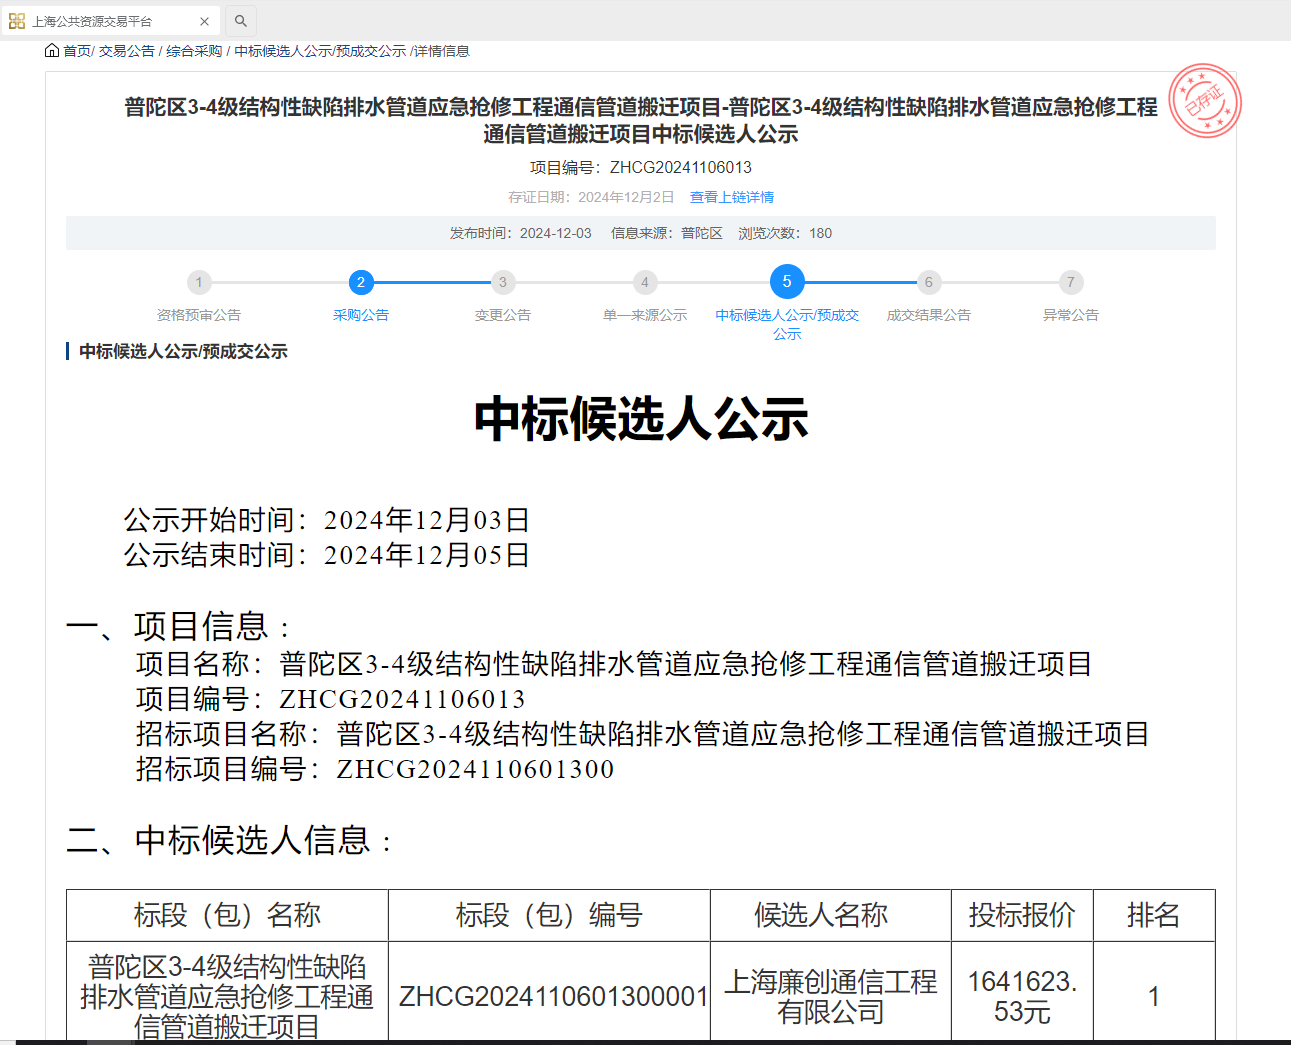Screen dimensions: 1291x1045
Task: Go to 首页 breadcrumb link
Action: pyautogui.click(x=77, y=51)
